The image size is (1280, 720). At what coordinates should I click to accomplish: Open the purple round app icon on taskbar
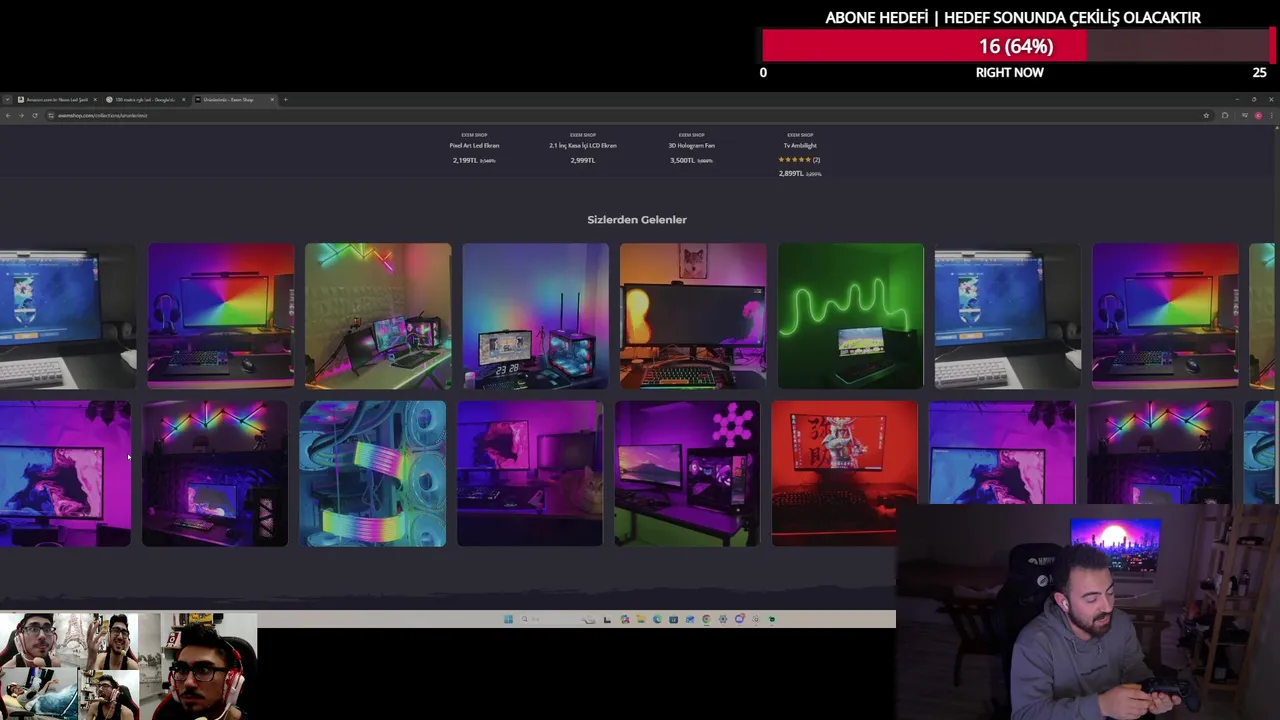point(740,619)
